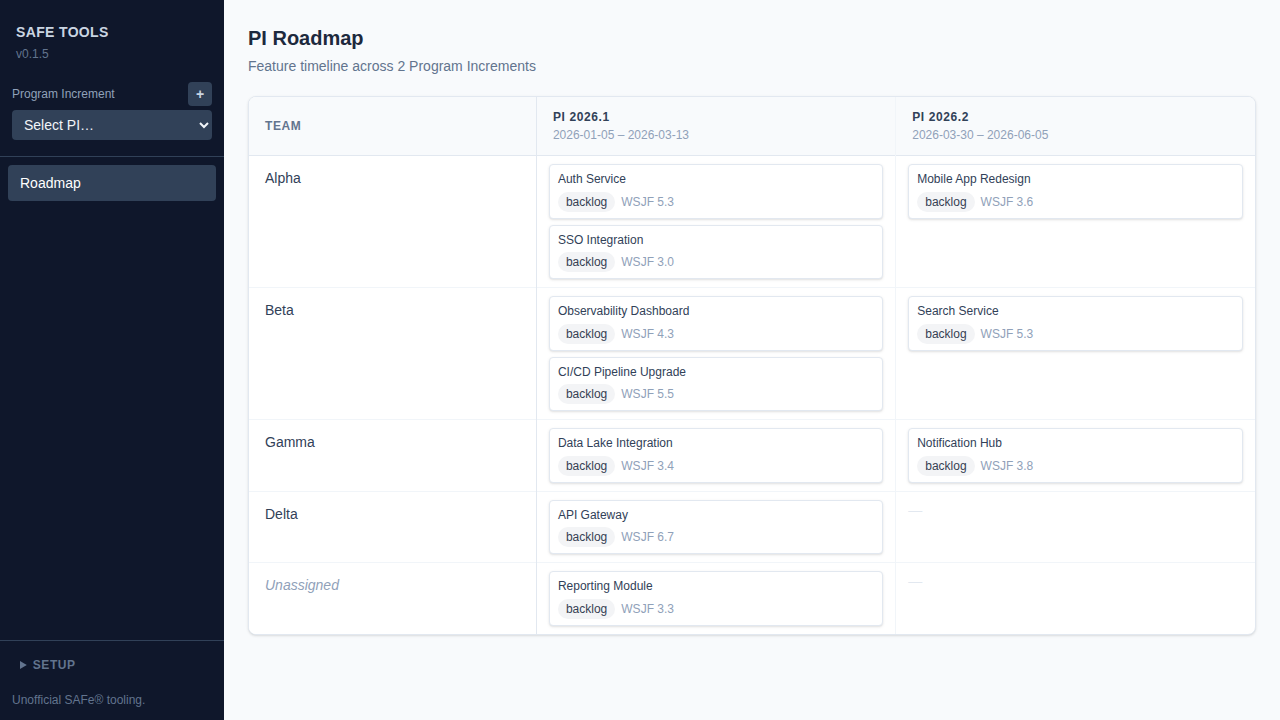Click the backlog badge on Notification Hub
1280x720 pixels.
click(x=945, y=466)
